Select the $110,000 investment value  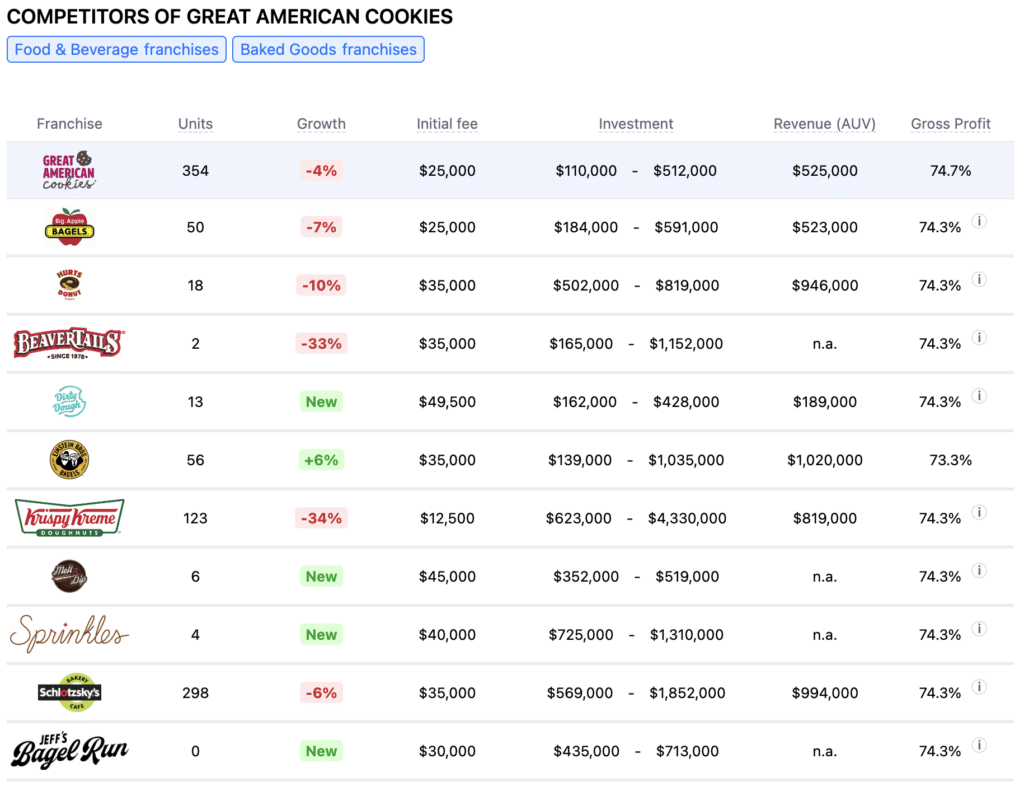click(586, 170)
